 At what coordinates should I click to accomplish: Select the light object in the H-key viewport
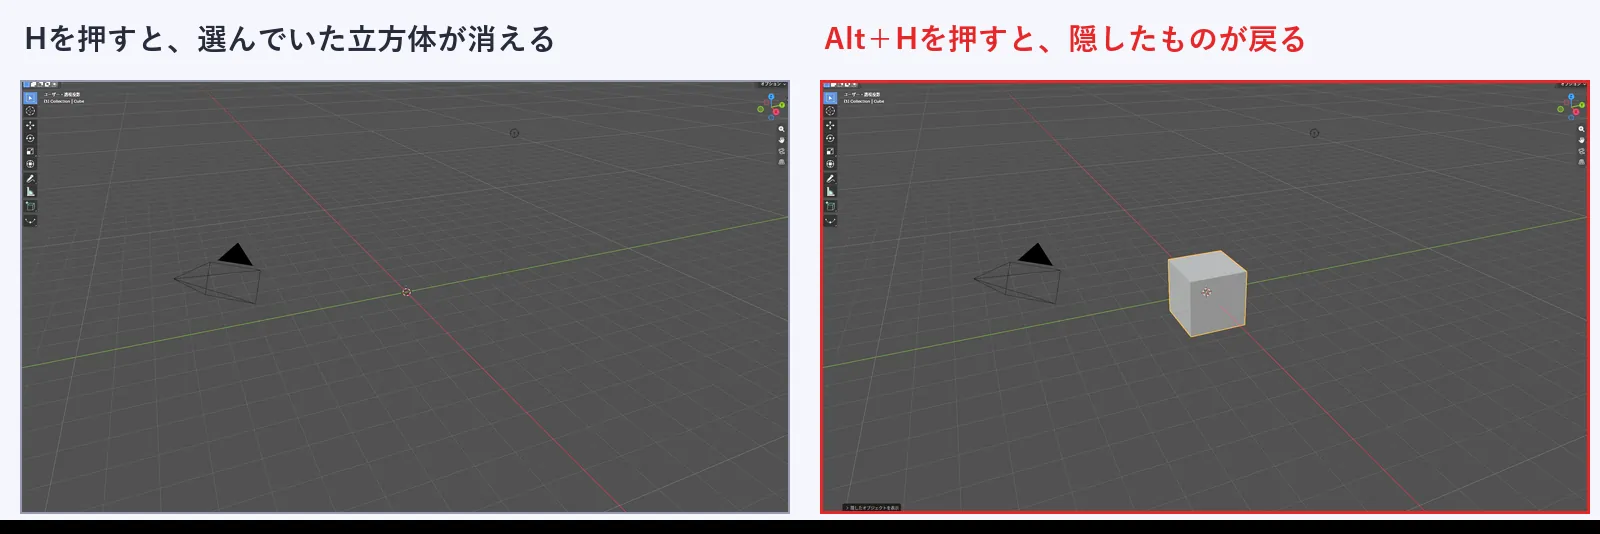coord(515,133)
